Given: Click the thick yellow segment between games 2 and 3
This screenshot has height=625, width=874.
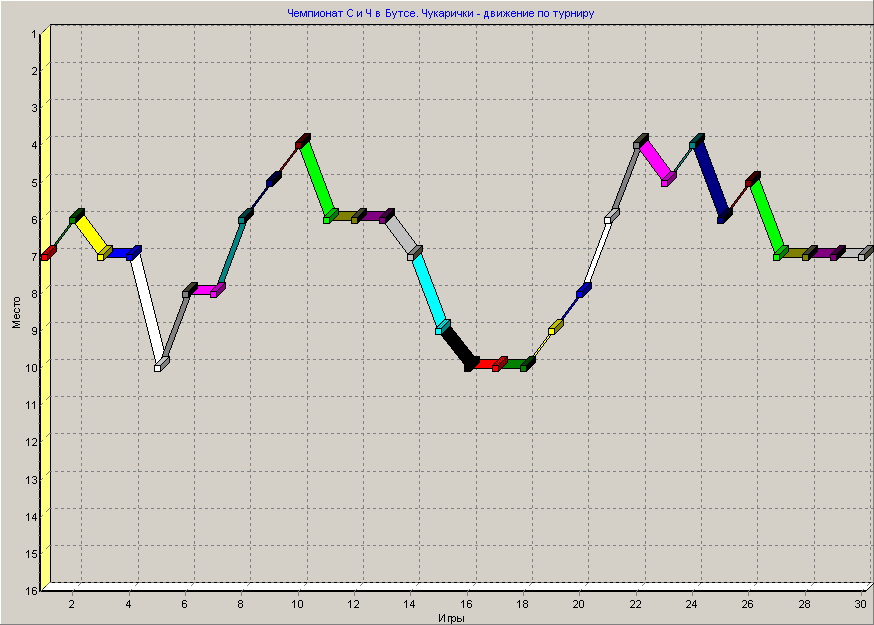Looking at the screenshot, I should (91, 235).
